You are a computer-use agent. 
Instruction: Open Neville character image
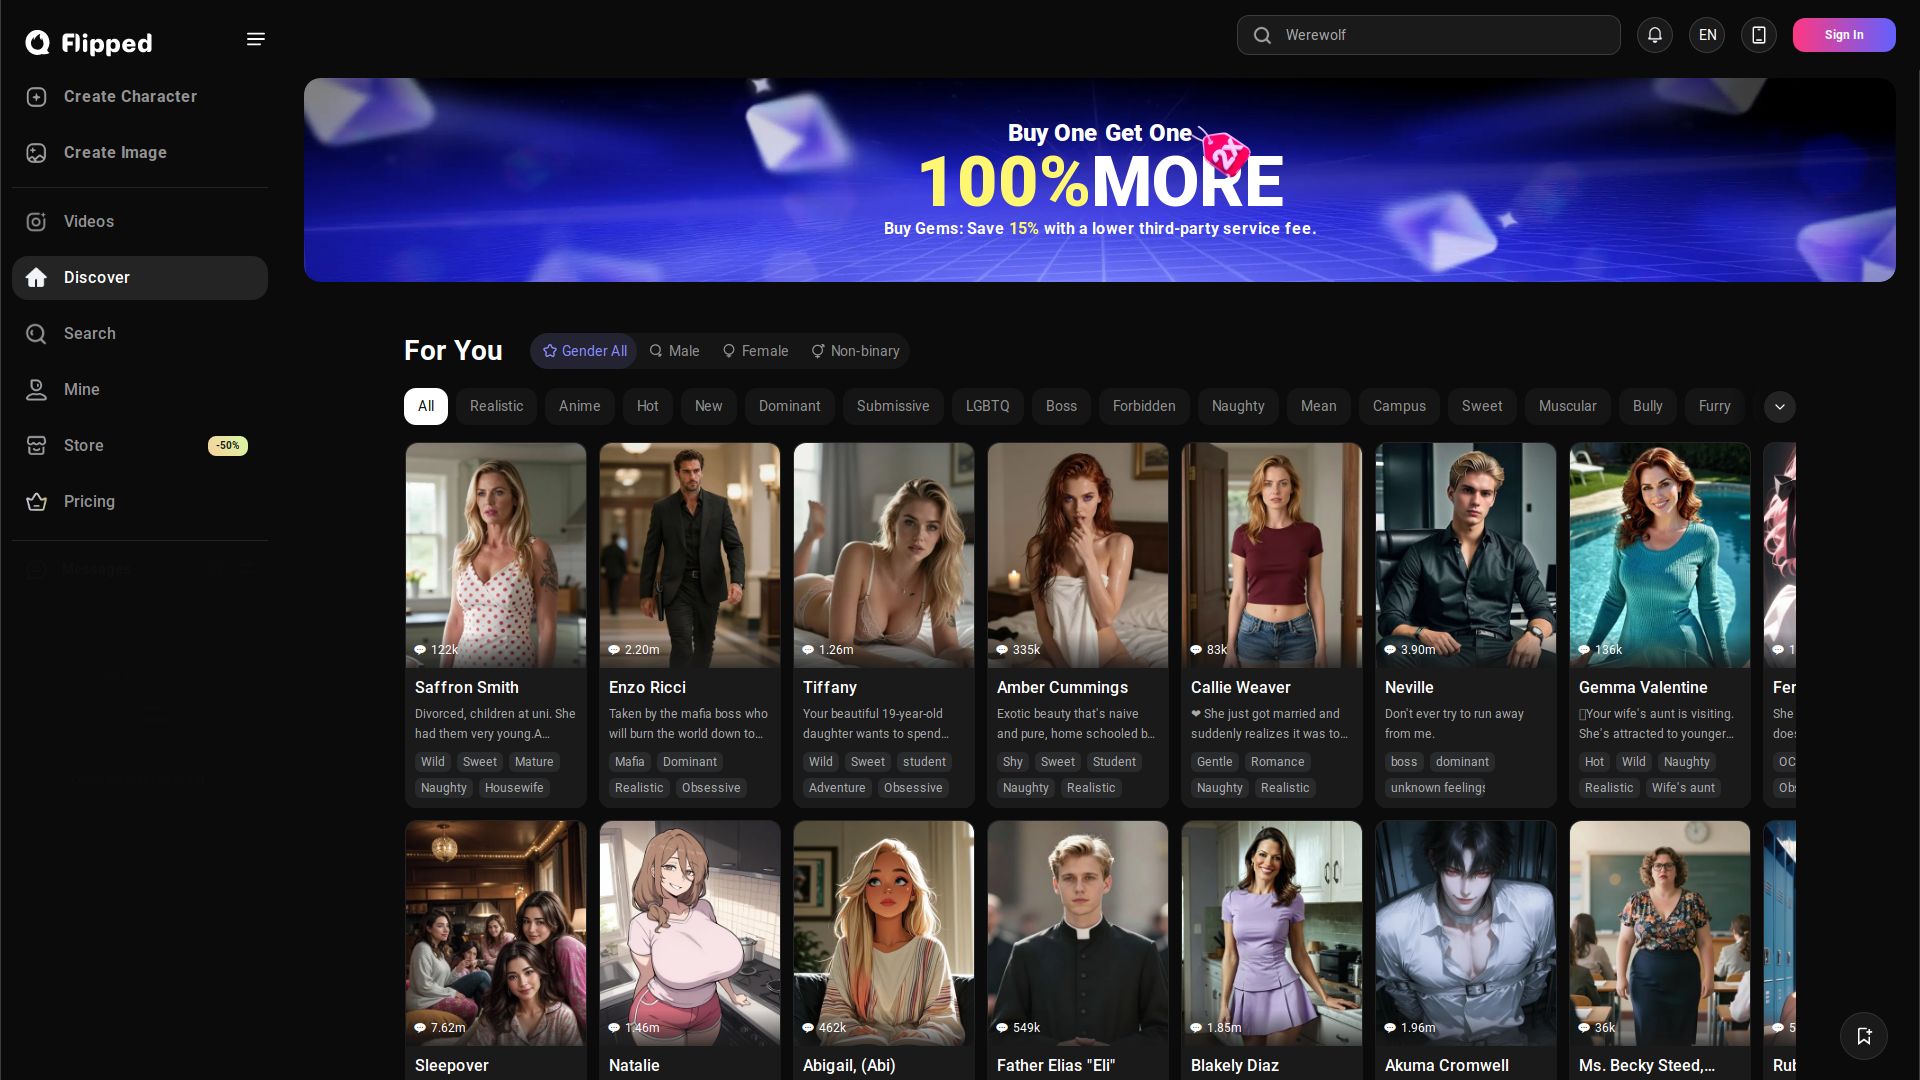coord(1466,555)
